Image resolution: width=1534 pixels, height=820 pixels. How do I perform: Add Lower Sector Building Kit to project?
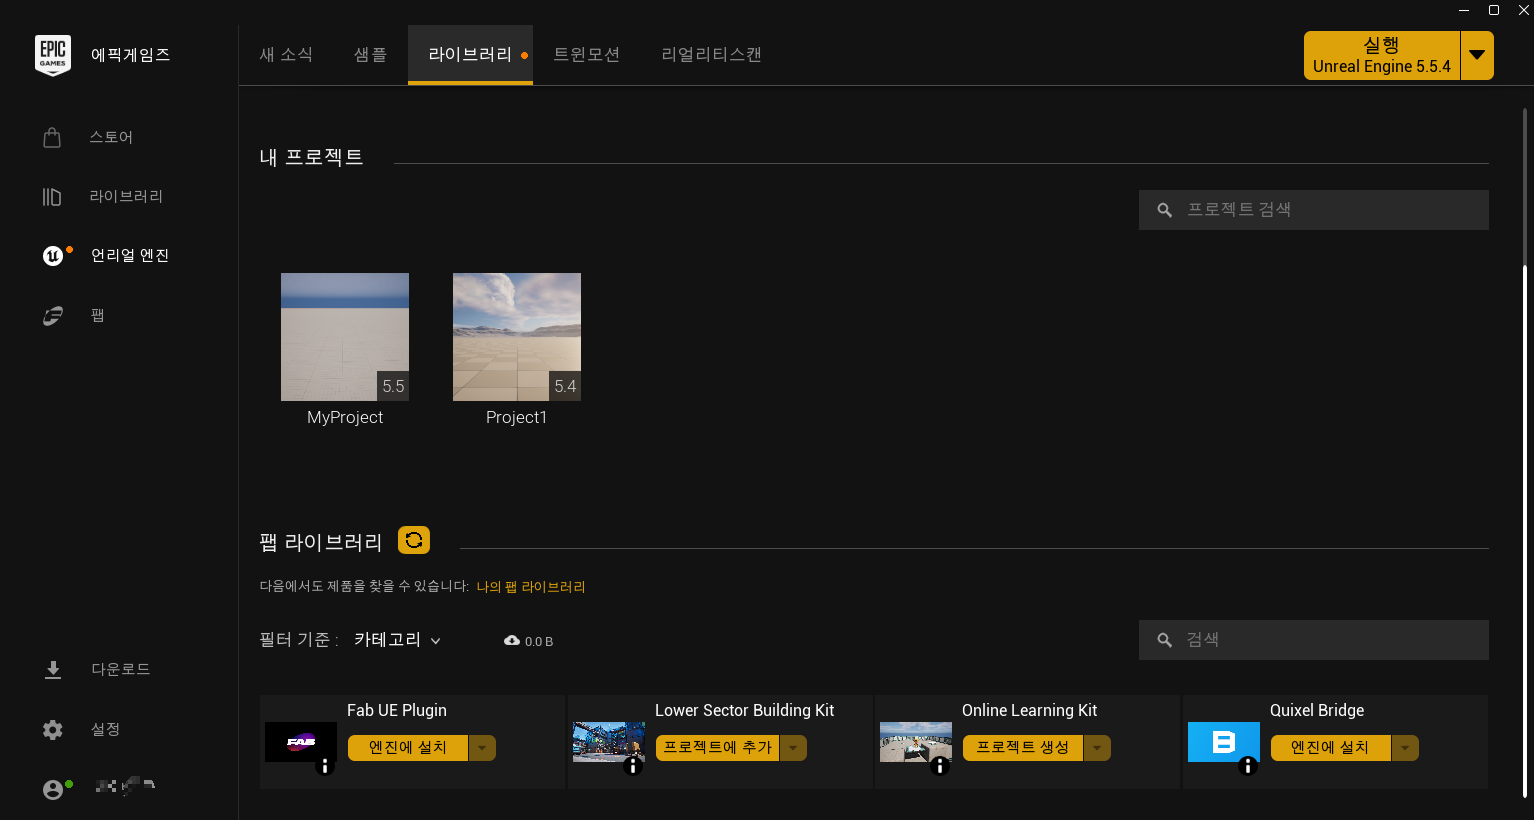coord(718,748)
